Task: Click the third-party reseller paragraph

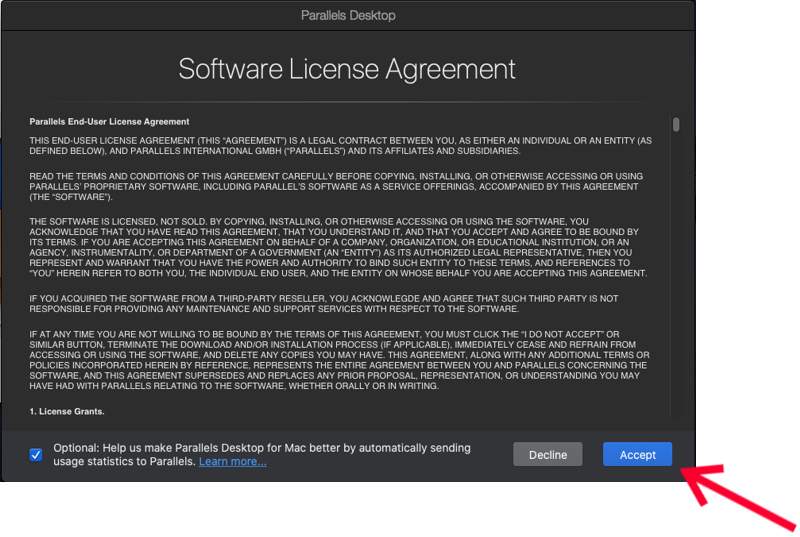Action: (x=325, y=304)
